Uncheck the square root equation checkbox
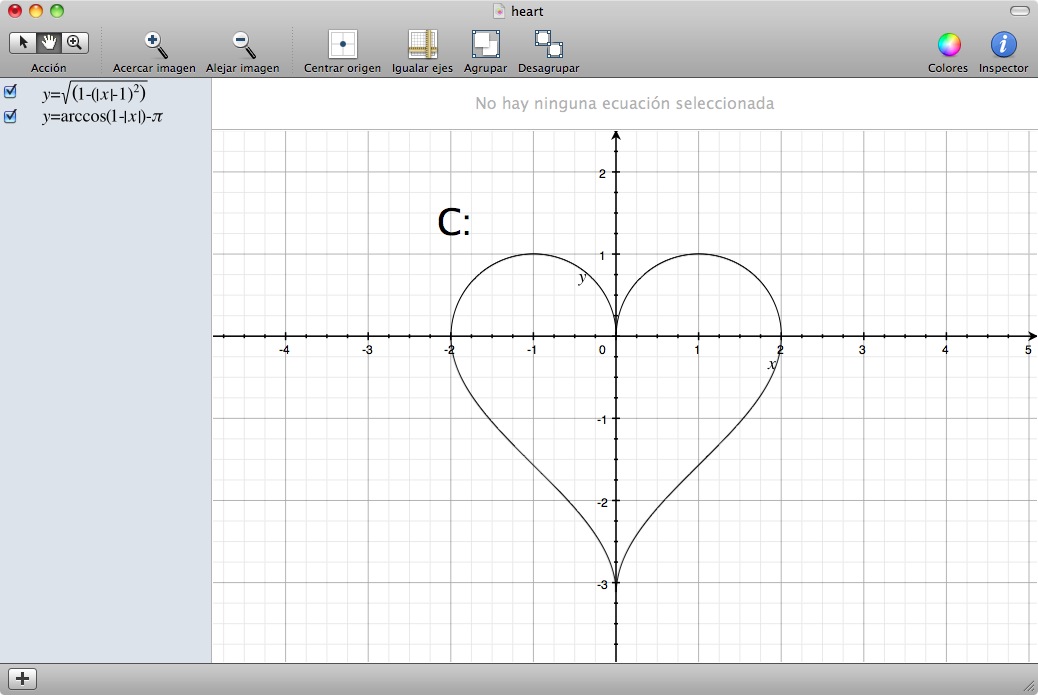Screen dimensions: 1038x695 (x=10, y=91)
